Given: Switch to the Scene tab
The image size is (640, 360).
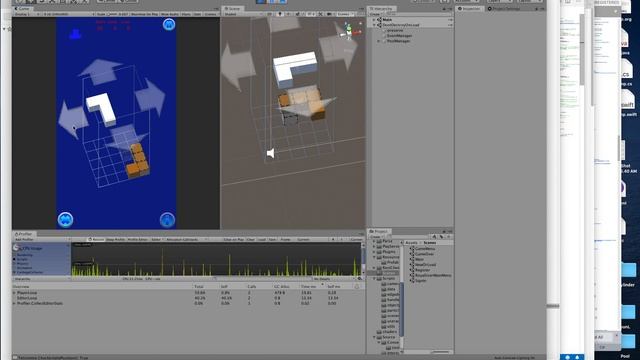Looking at the screenshot, I should tap(233, 9).
